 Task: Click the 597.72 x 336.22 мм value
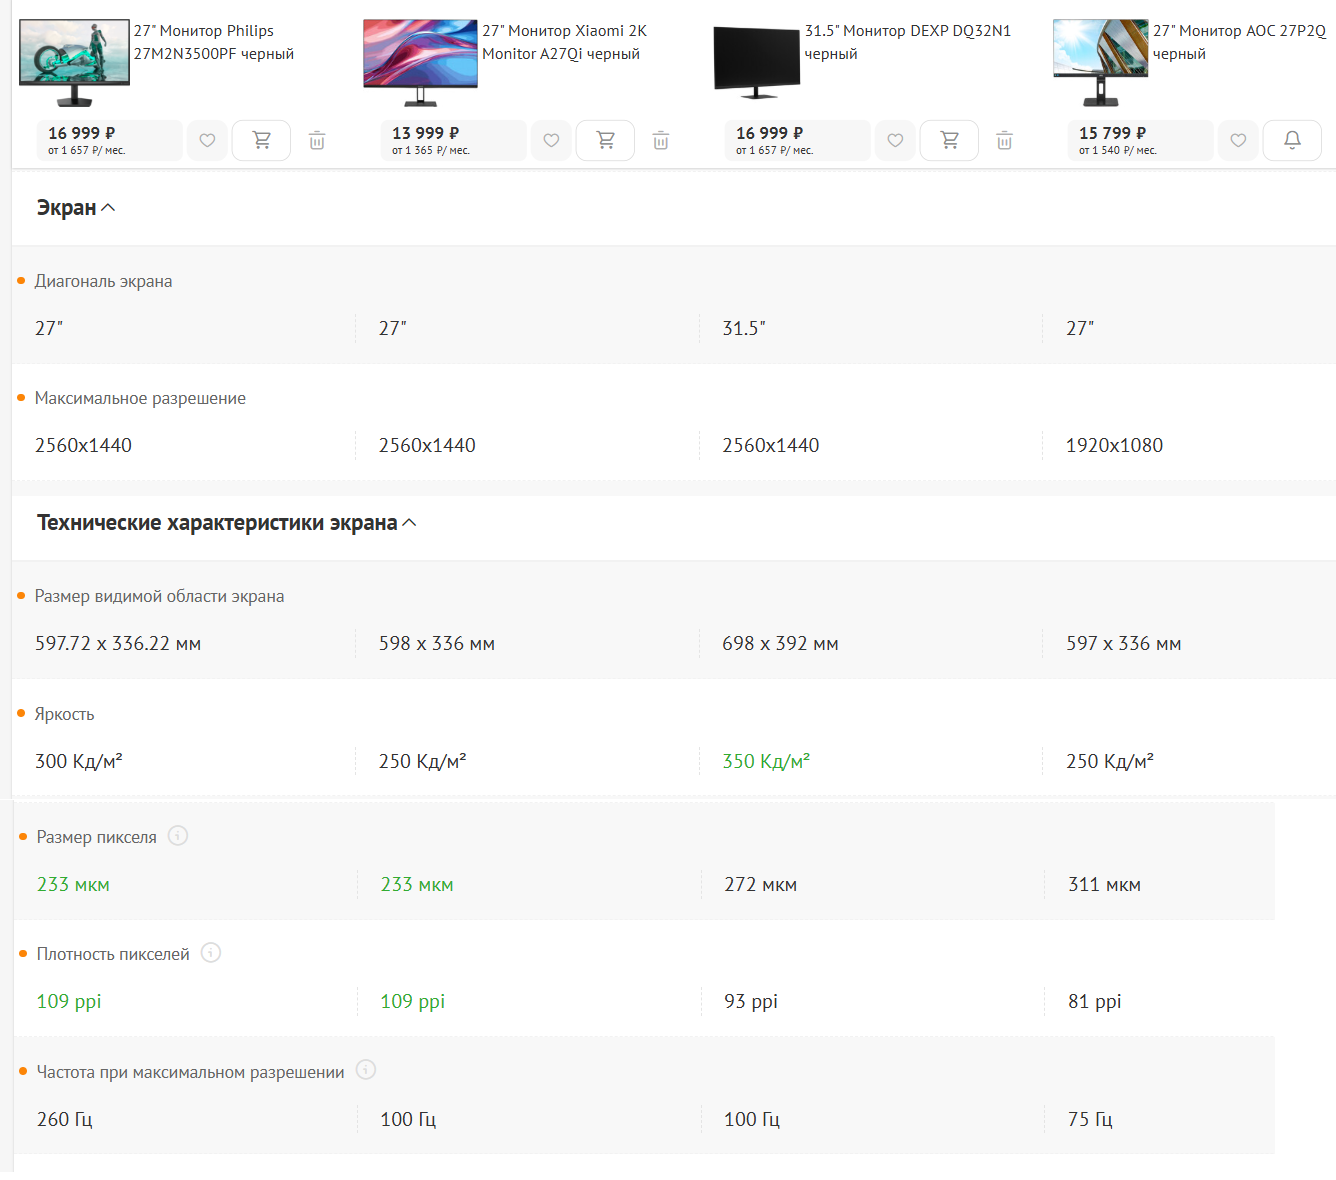(118, 643)
